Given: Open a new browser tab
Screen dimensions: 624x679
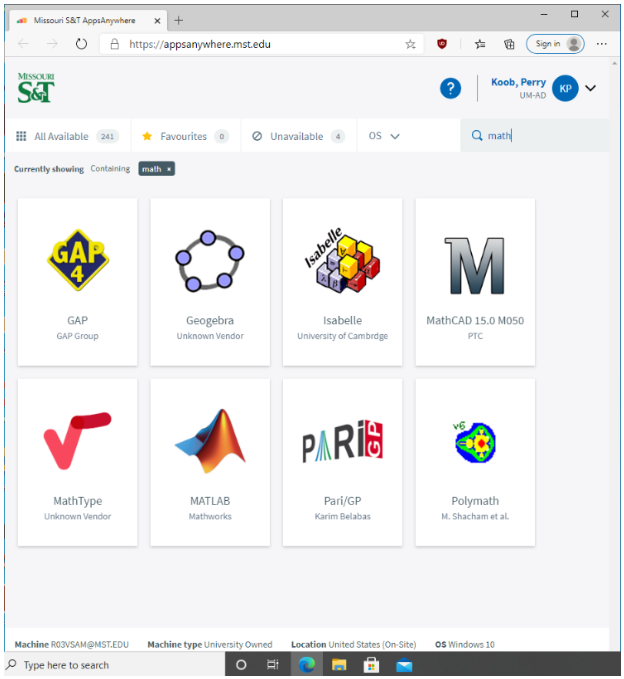Looking at the screenshot, I should coord(178,20).
